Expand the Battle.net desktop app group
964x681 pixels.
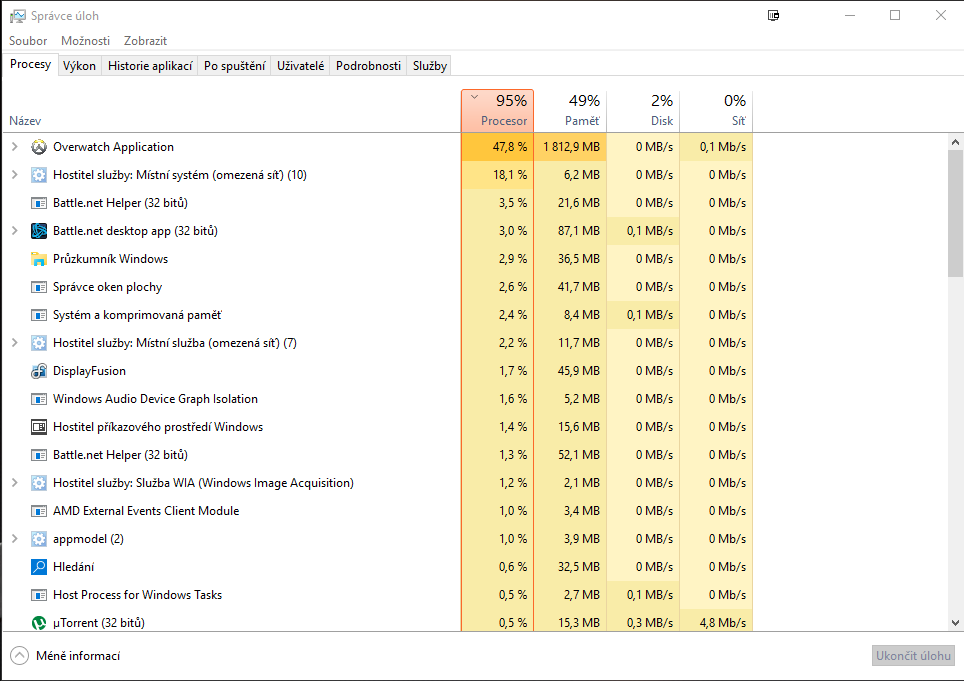click(14, 231)
